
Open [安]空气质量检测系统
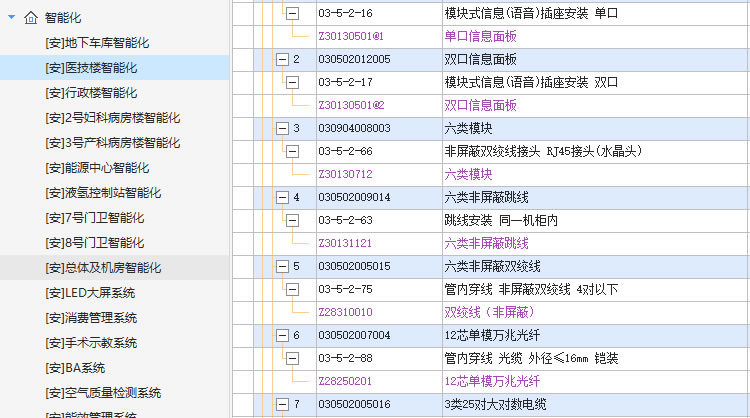[x=103, y=393]
